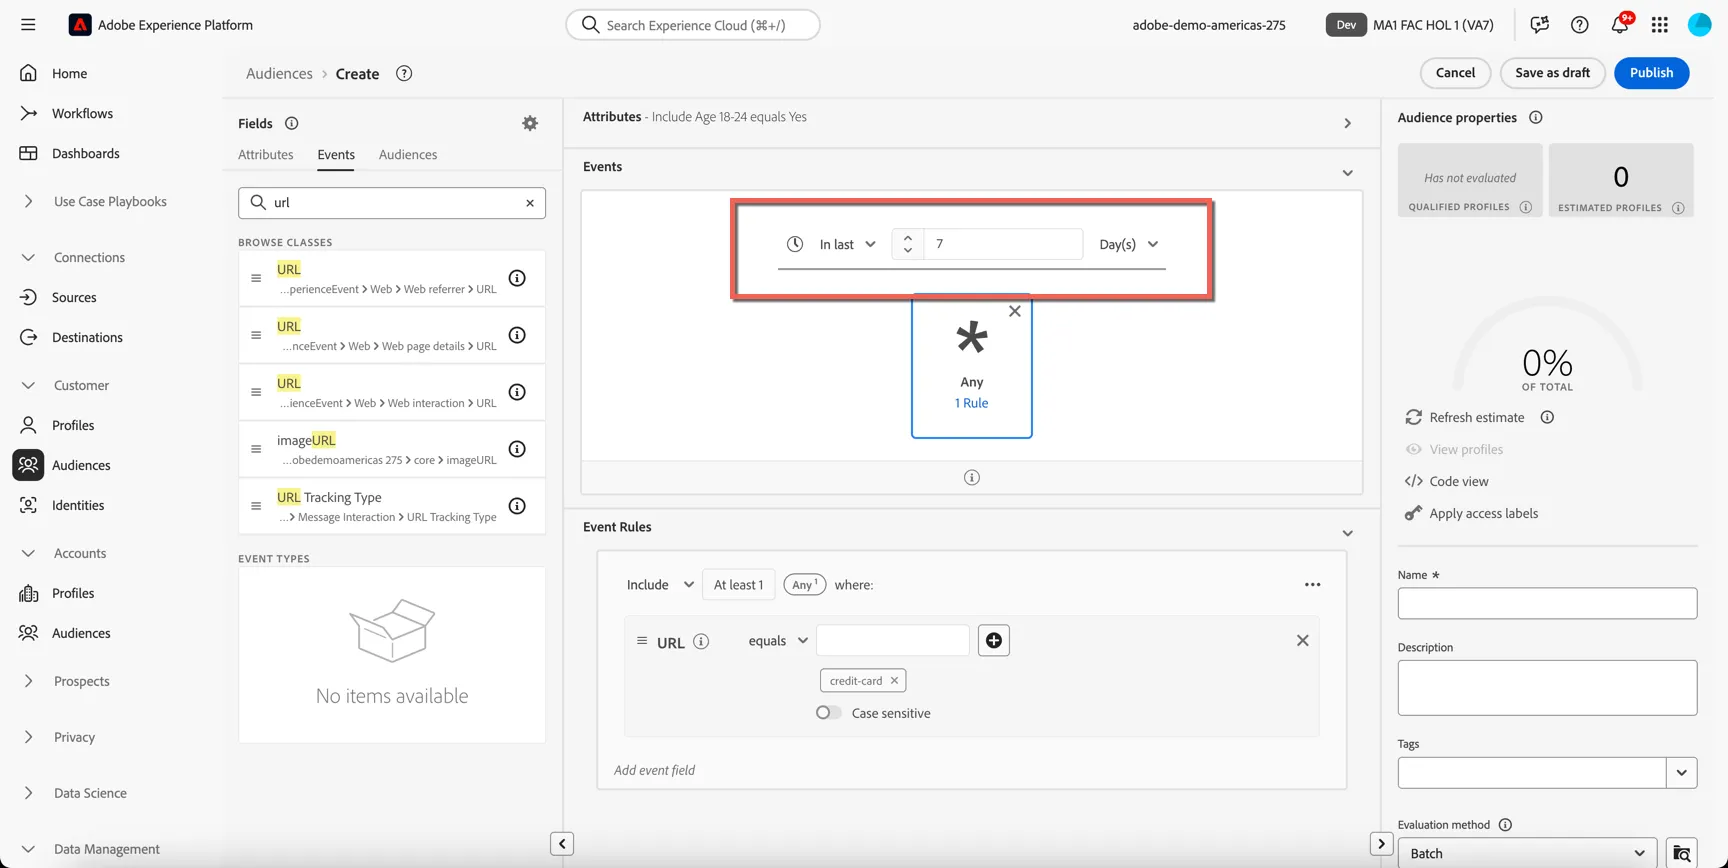Switch to the Audiences fields tab

coord(408,155)
